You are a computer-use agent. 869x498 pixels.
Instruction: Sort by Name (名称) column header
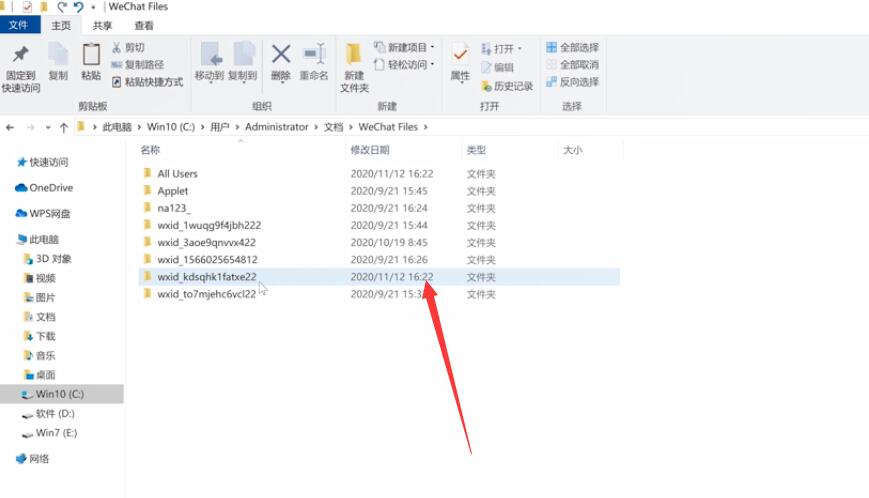coord(150,150)
